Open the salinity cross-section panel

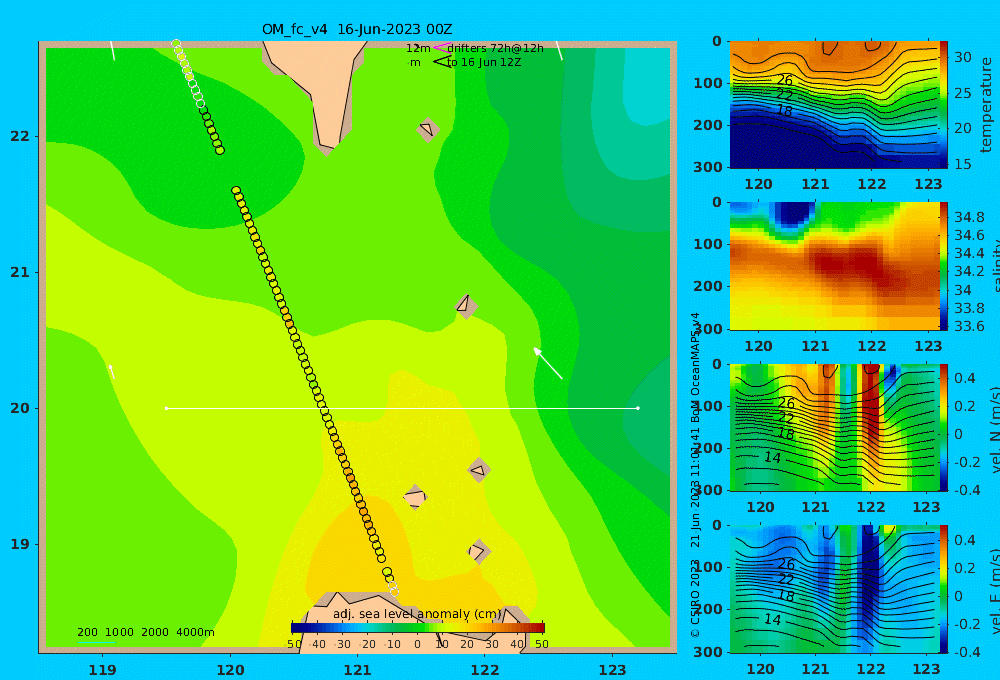tap(834, 266)
